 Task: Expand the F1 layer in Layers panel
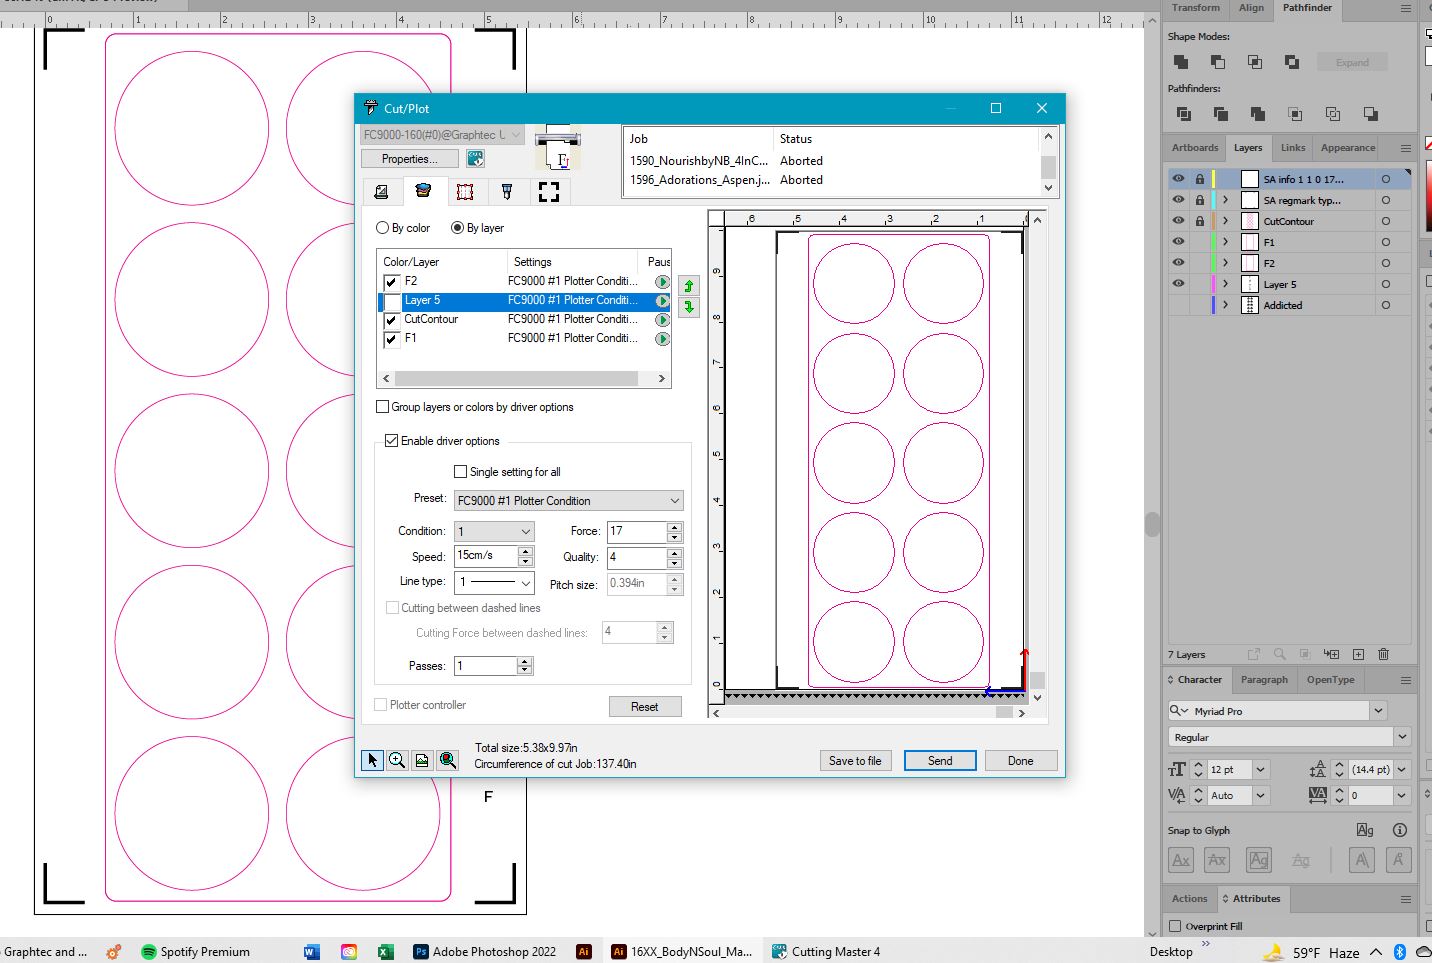[1225, 242]
